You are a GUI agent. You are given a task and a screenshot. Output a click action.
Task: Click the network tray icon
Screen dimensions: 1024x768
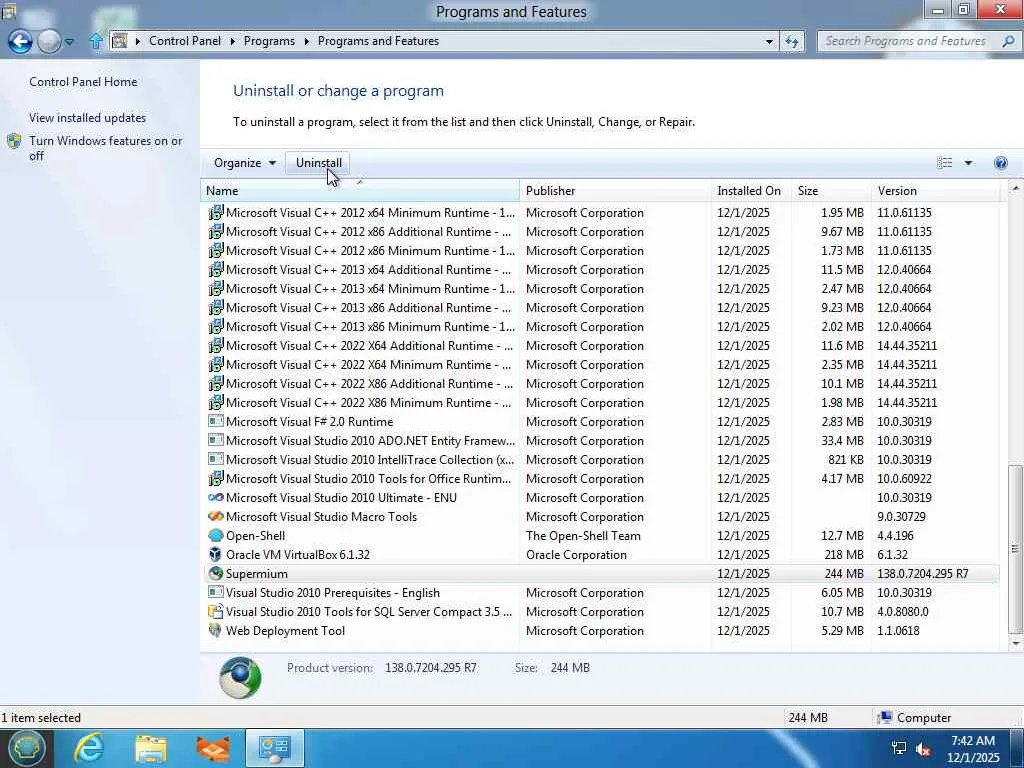[x=899, y=749]
